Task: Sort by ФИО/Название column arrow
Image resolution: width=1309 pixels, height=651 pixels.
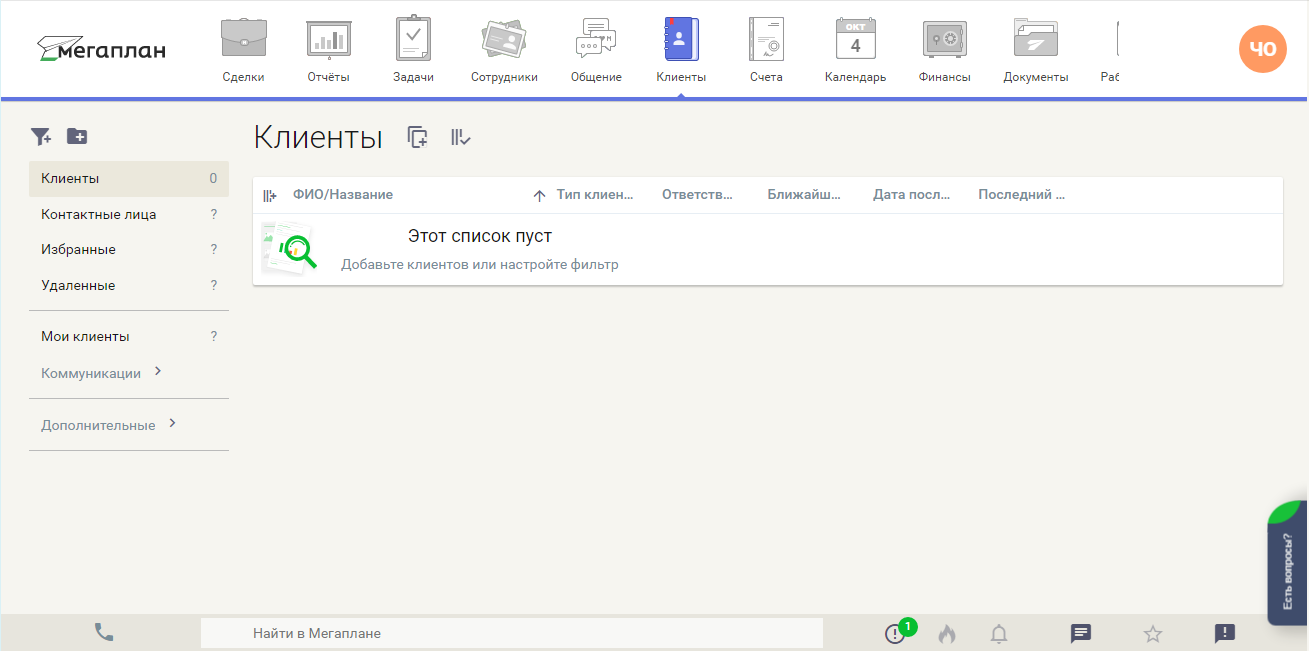Action: coord(539,196)
